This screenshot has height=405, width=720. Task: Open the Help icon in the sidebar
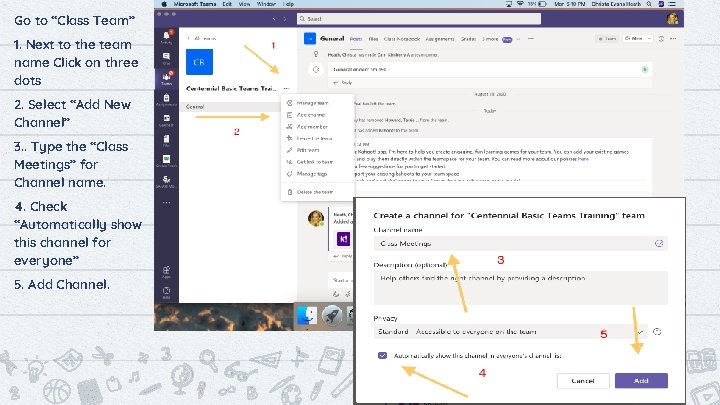(166, 292)
